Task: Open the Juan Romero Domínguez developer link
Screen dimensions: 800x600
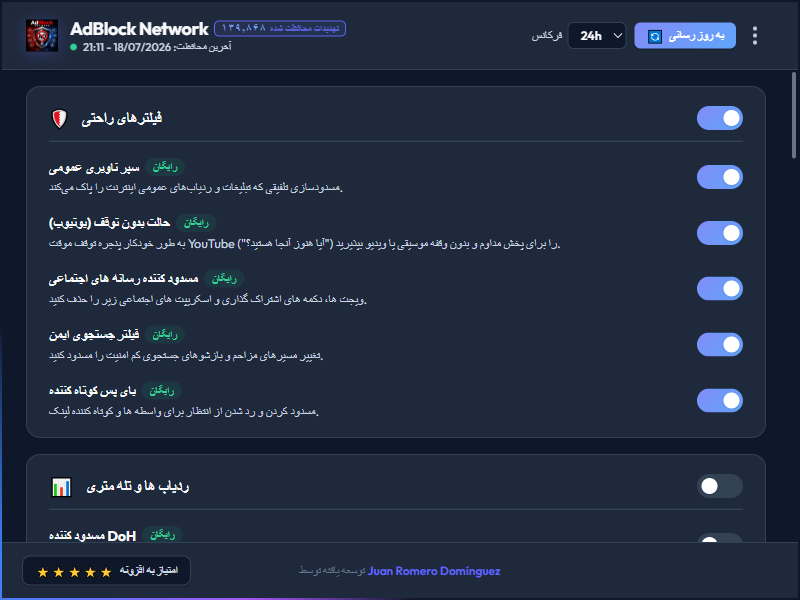Action: [x=434, y=571]
